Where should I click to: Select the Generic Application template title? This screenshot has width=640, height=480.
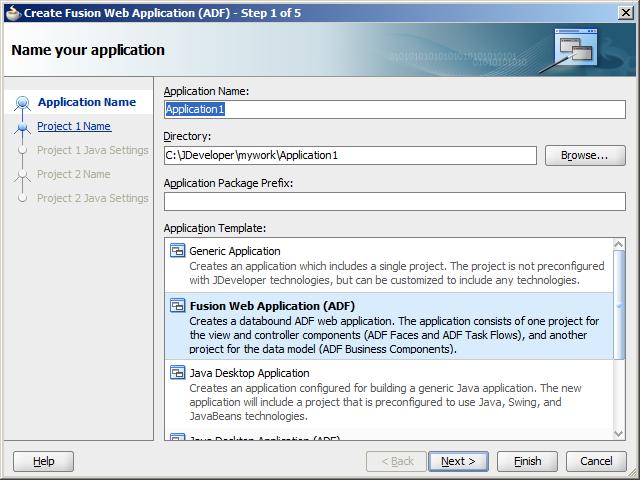235,251
